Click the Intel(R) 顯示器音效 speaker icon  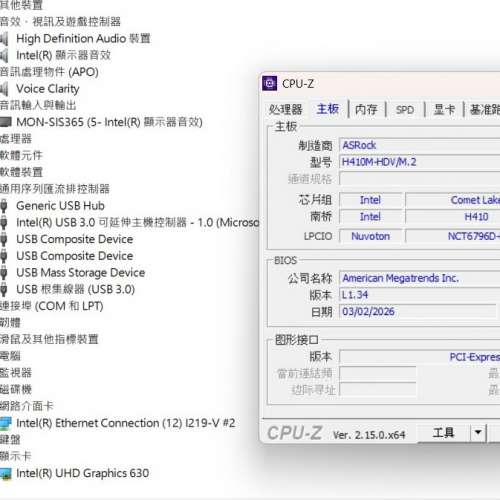point(4,55)
